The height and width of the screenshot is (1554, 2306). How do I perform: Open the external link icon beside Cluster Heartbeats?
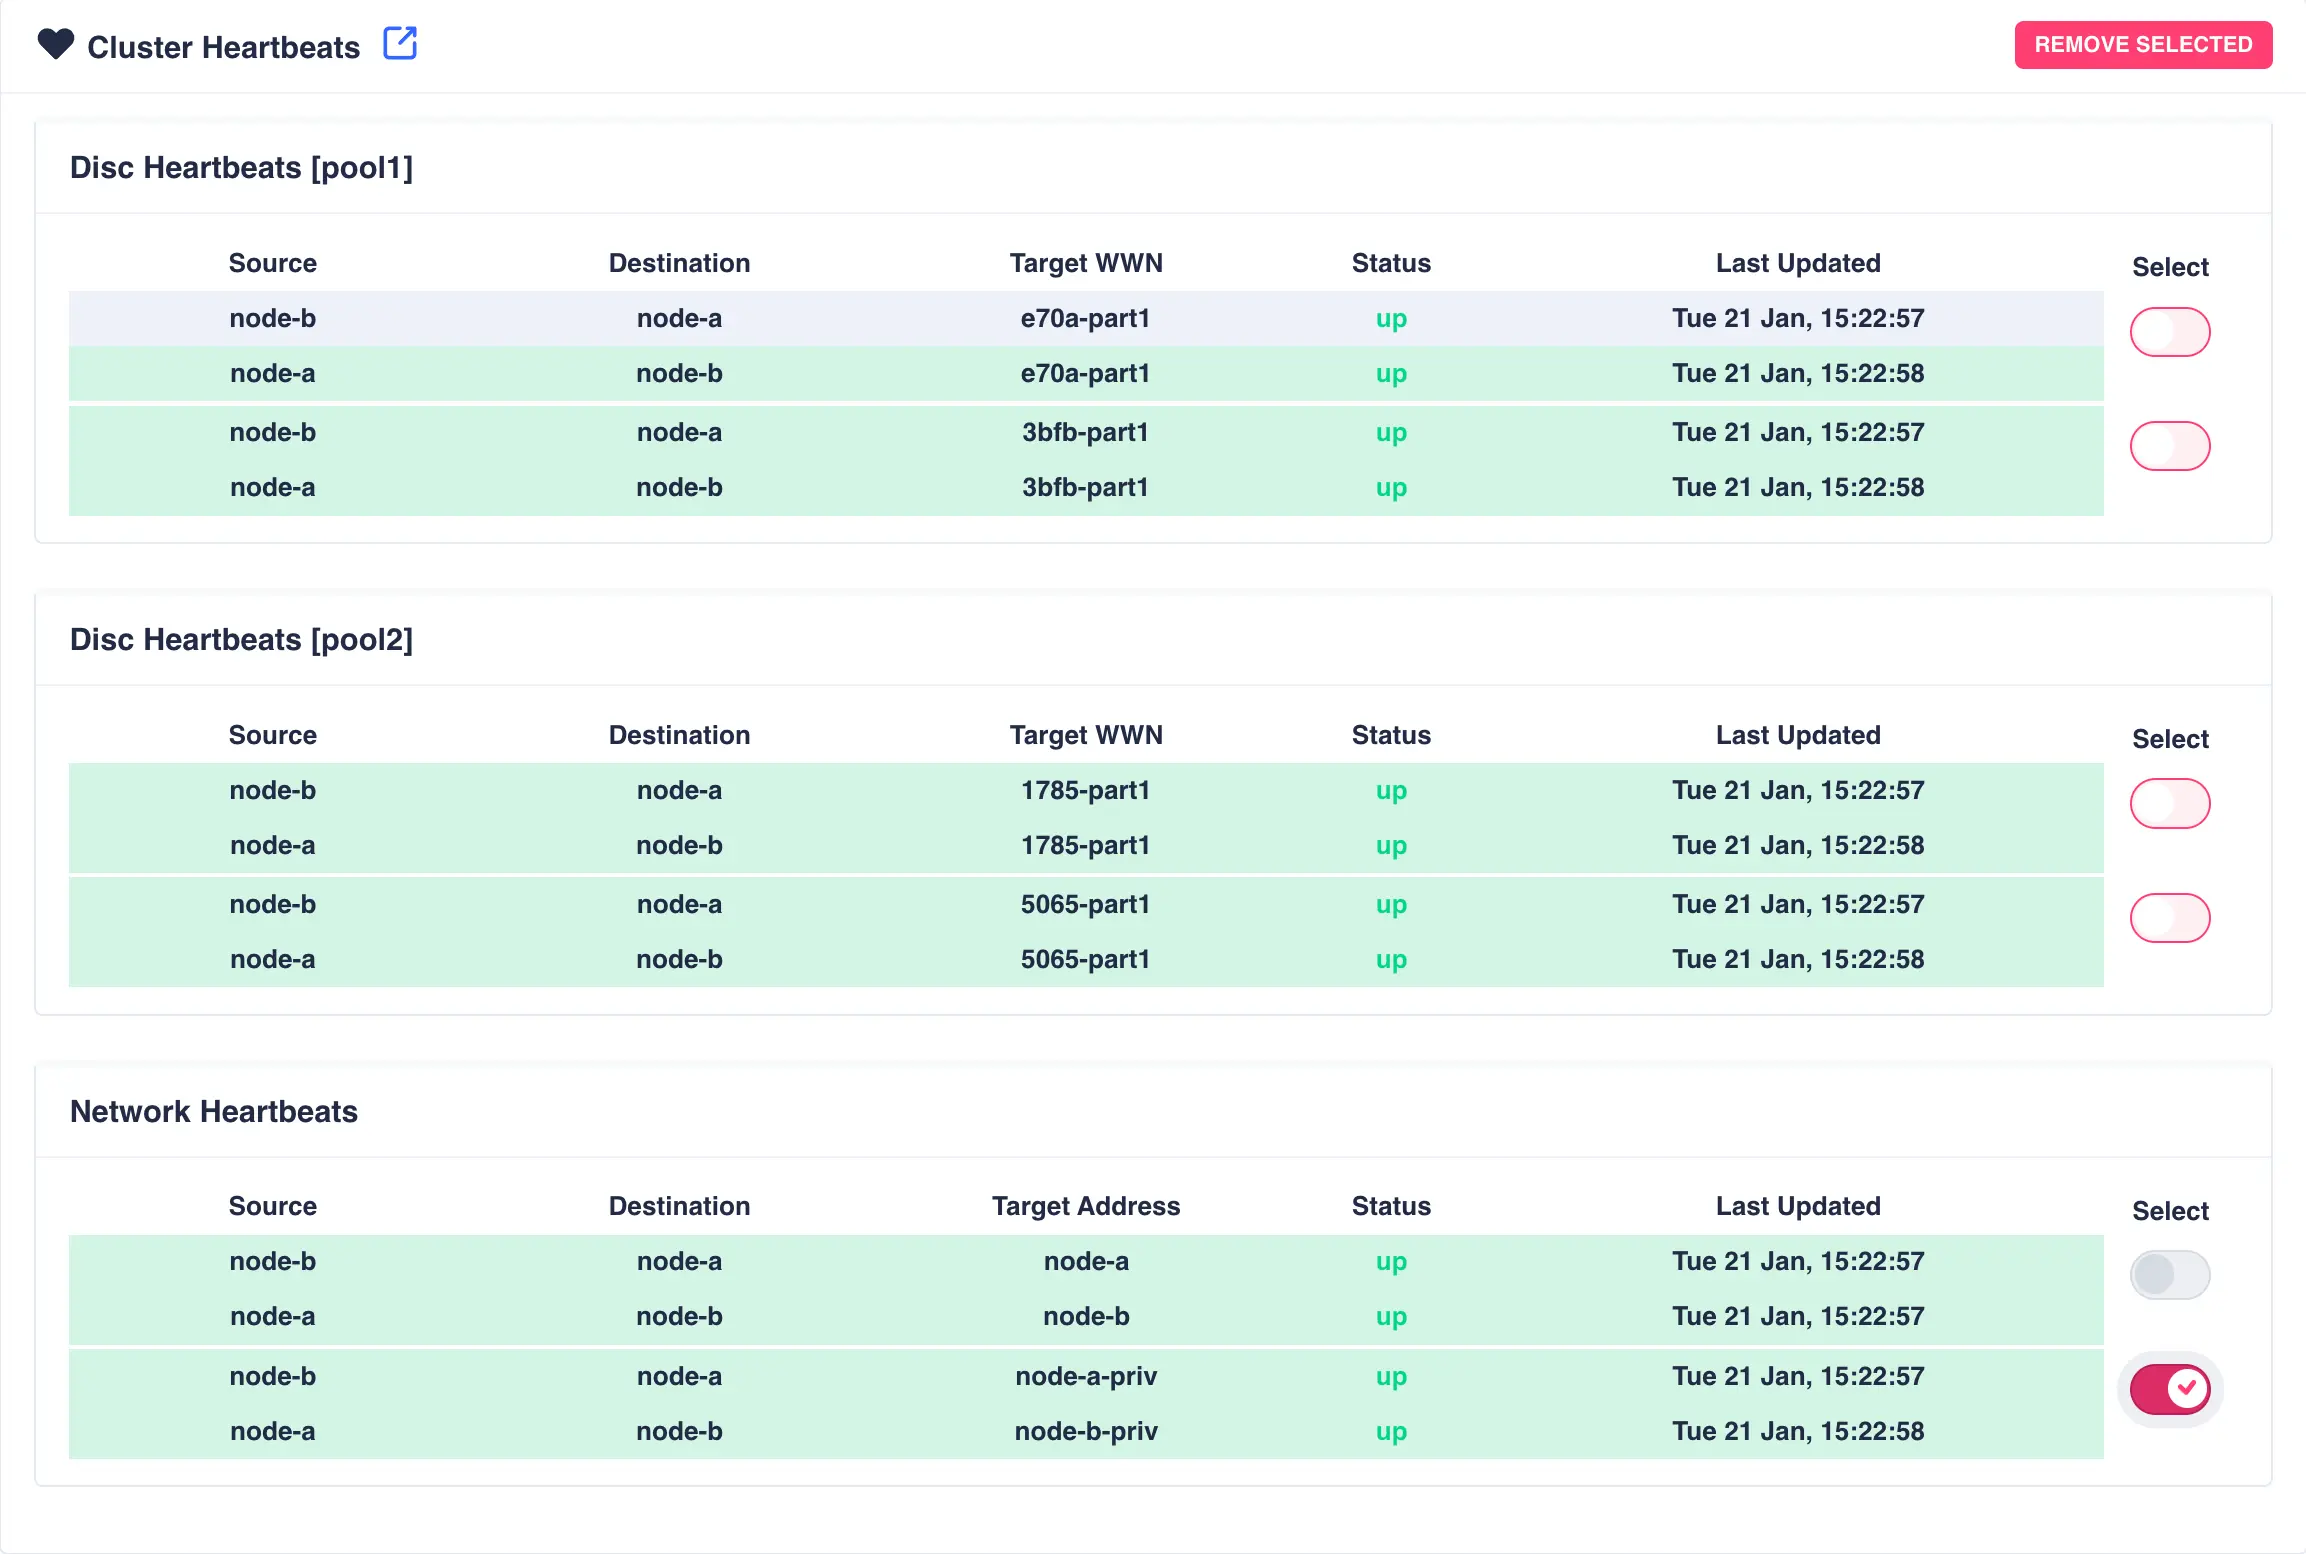point(400,44)
